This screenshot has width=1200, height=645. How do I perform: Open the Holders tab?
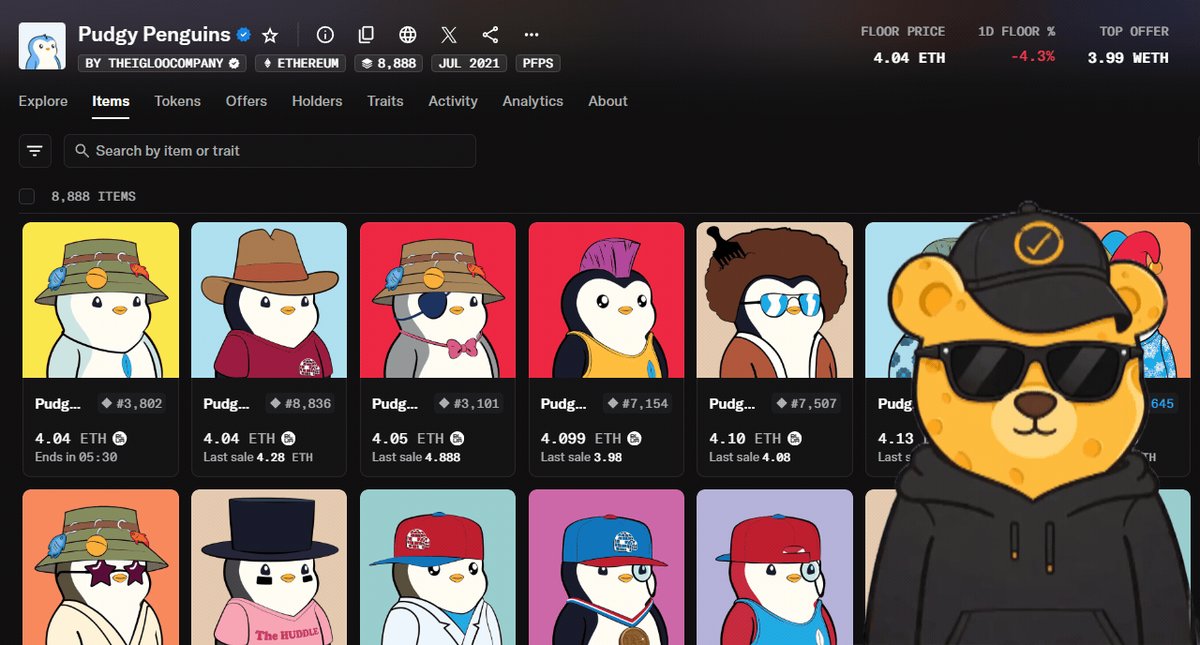[317, 101]
